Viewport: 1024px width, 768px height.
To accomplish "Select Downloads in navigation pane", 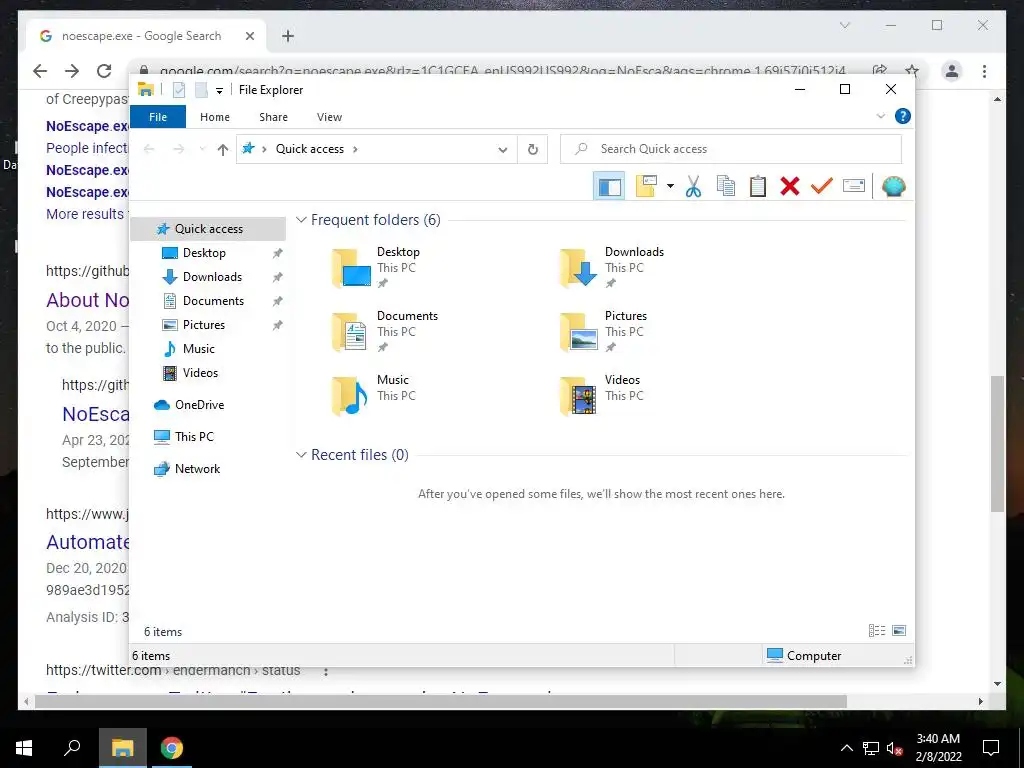I will [x=212, y=277].
